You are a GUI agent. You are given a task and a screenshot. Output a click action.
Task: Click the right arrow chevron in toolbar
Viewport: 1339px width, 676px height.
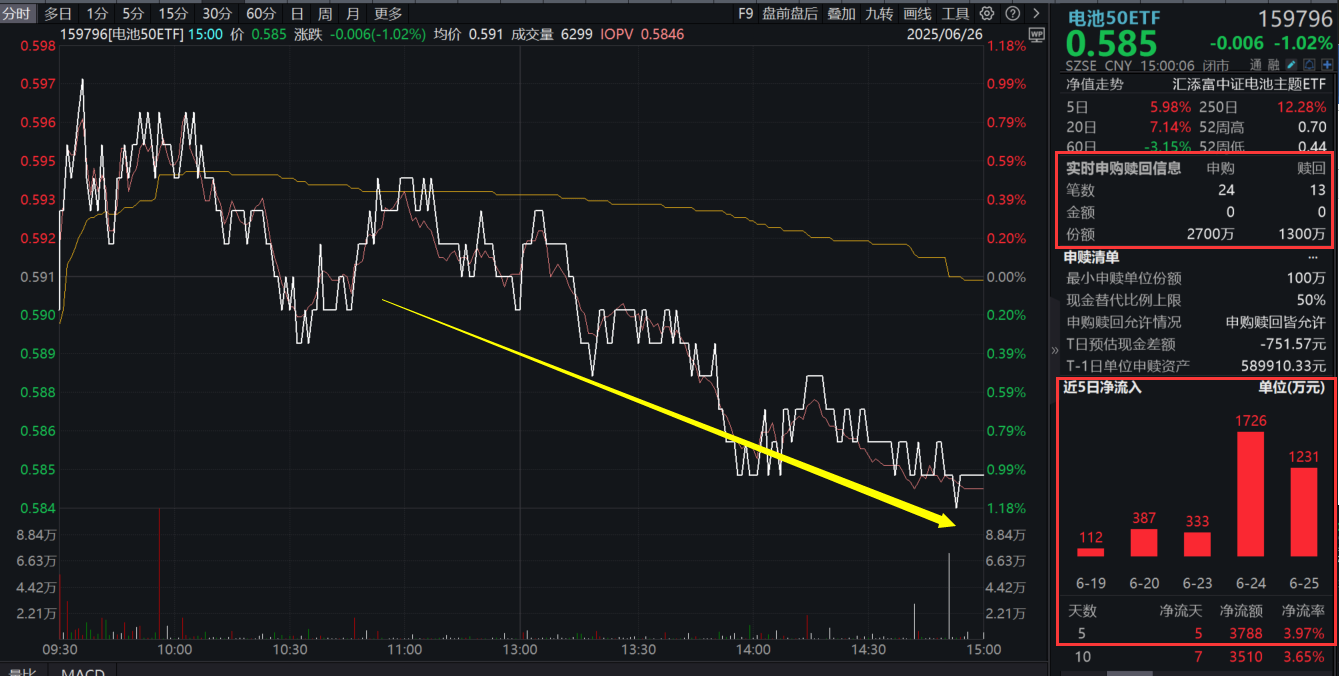tap(1034, 13)
